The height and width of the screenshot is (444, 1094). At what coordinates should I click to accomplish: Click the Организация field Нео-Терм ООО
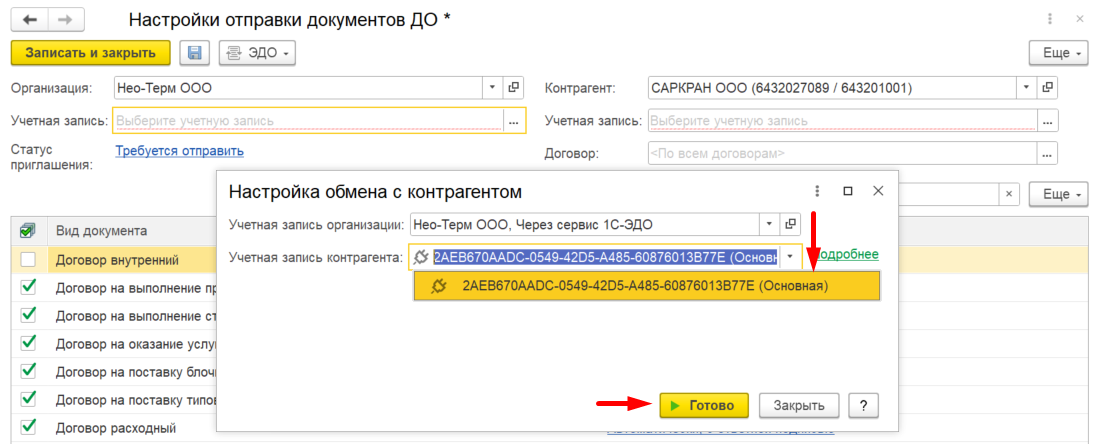point(298,87)
